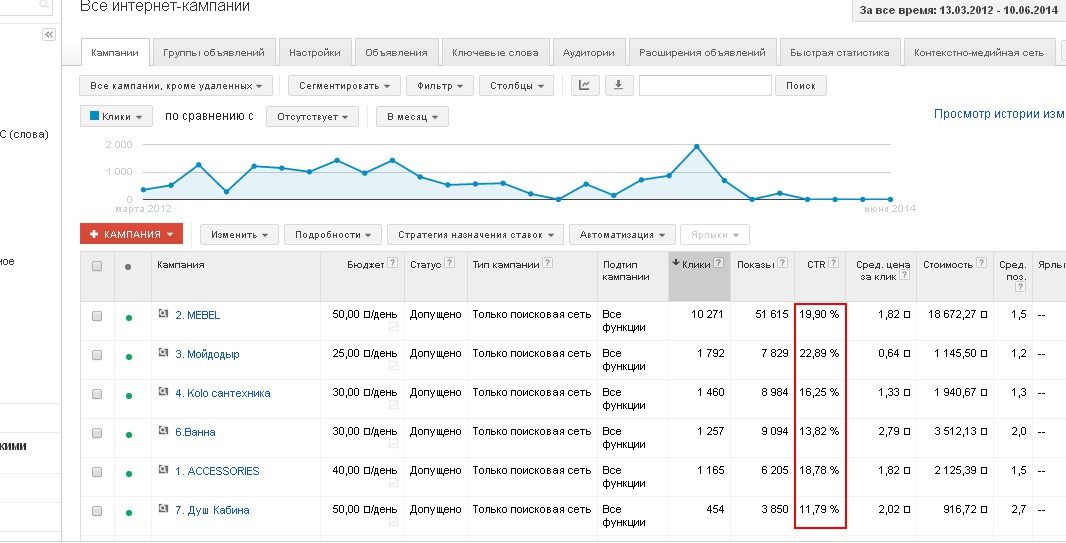
Task: Collapse the left sidebar panel
Action: click(x=49, y=34)
